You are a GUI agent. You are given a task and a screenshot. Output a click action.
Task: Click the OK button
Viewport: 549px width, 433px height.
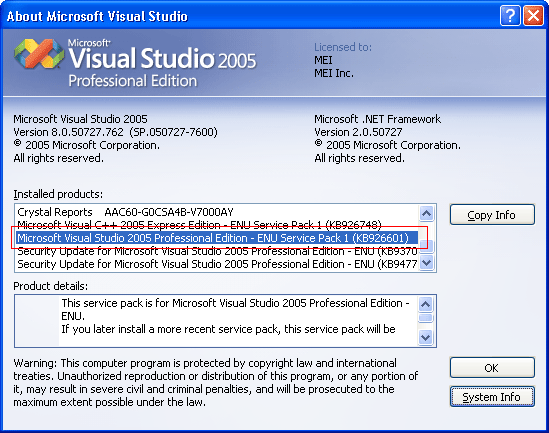(x=492, y=368)
